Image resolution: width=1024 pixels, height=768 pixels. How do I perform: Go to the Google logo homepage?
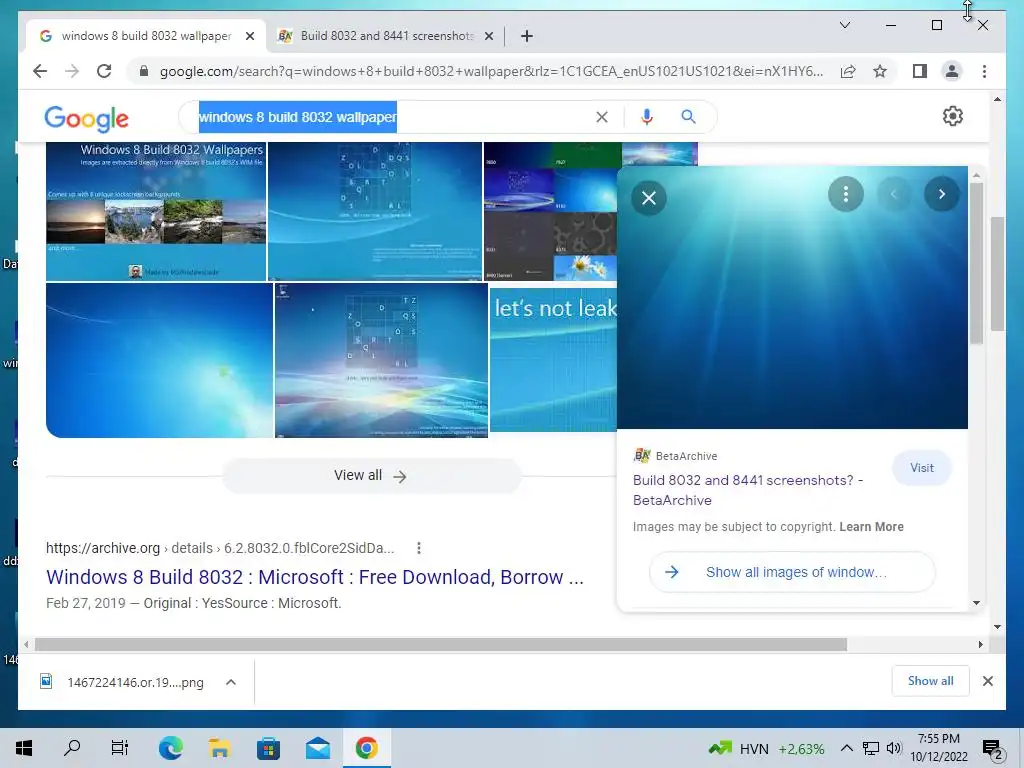pos(86,118)
